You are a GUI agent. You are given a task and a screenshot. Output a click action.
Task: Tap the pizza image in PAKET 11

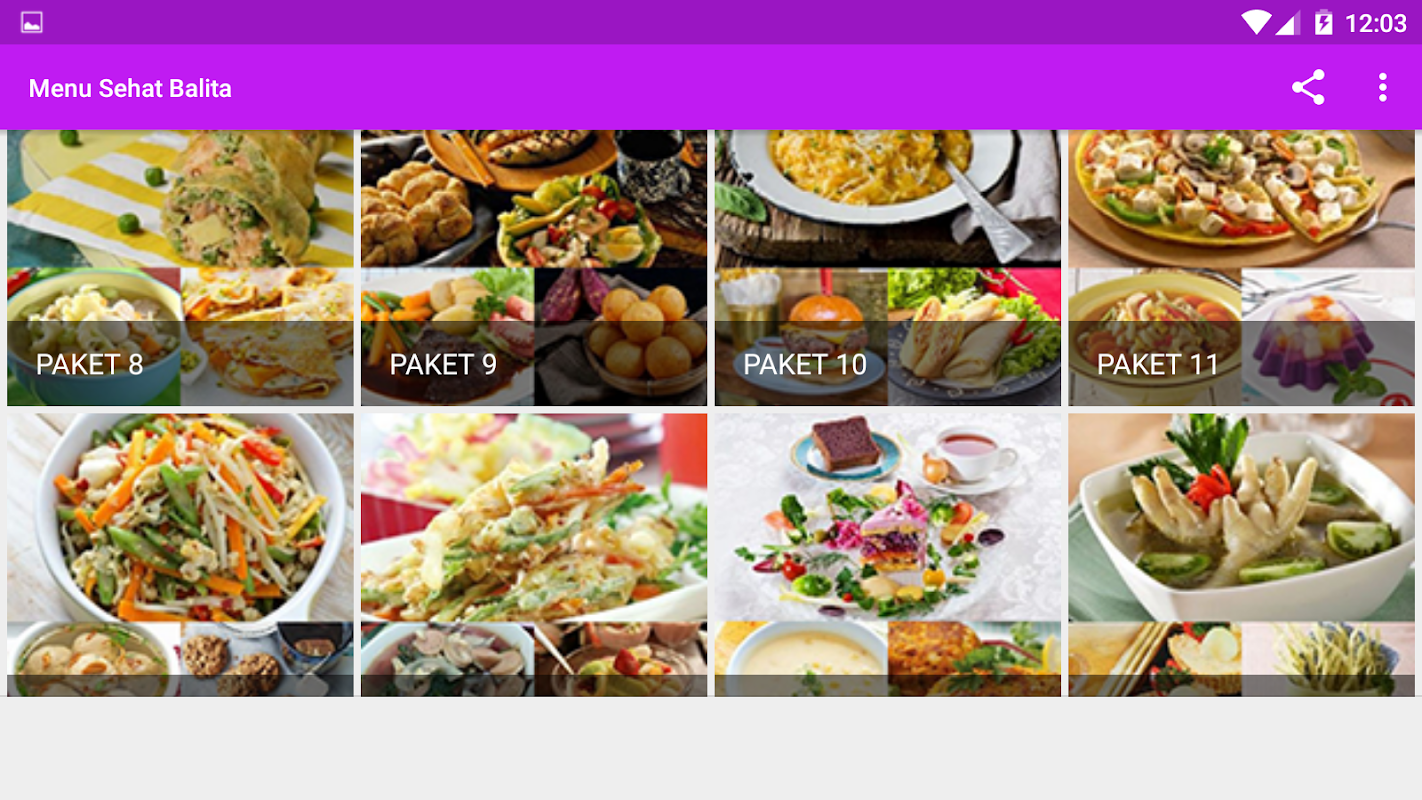[1241, 199]
